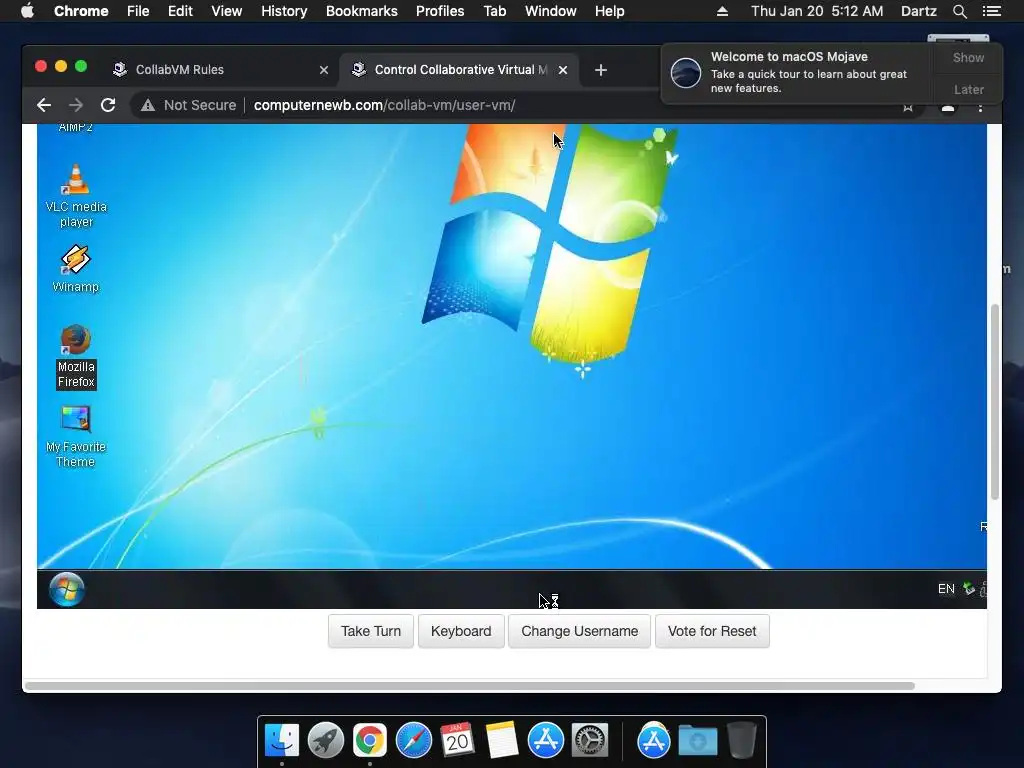Viewport: 1024px width, 768px height.
Task: Click the date and time in menu bar
Action: point(817,11)
